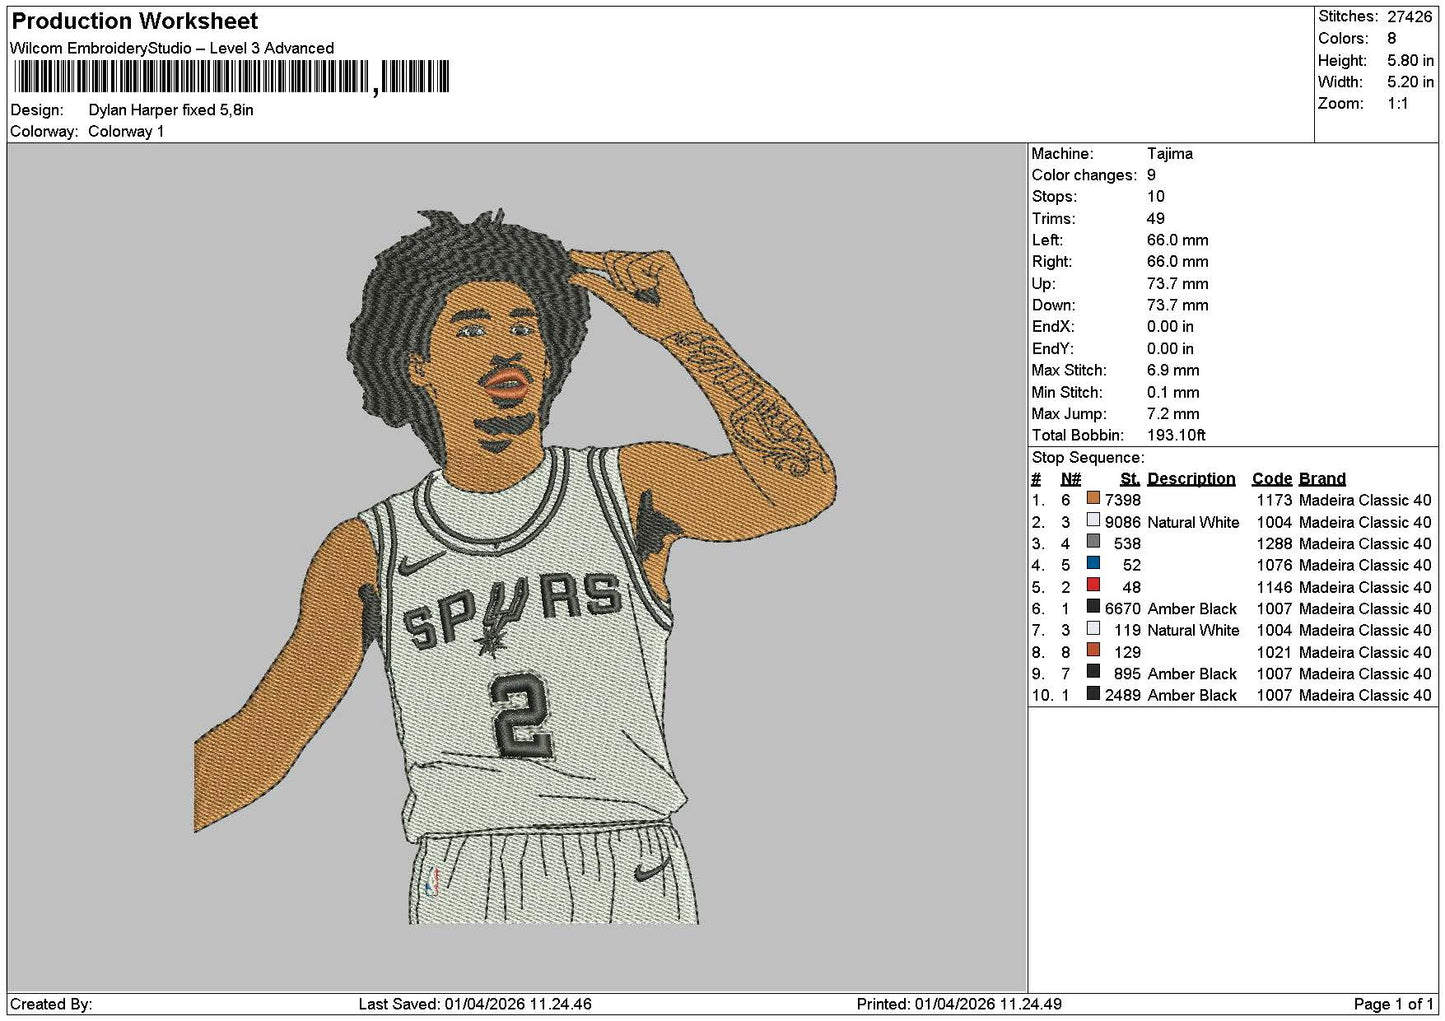Click the Colors value 8

click(1392, 38)
